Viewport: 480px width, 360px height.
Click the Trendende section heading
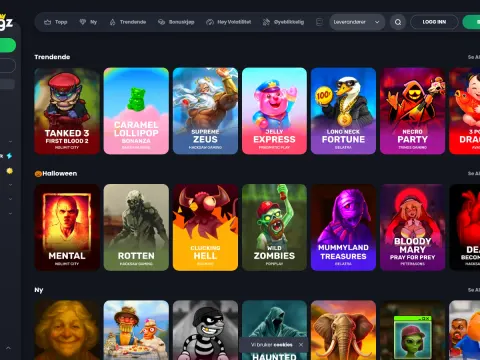[52, 57]
